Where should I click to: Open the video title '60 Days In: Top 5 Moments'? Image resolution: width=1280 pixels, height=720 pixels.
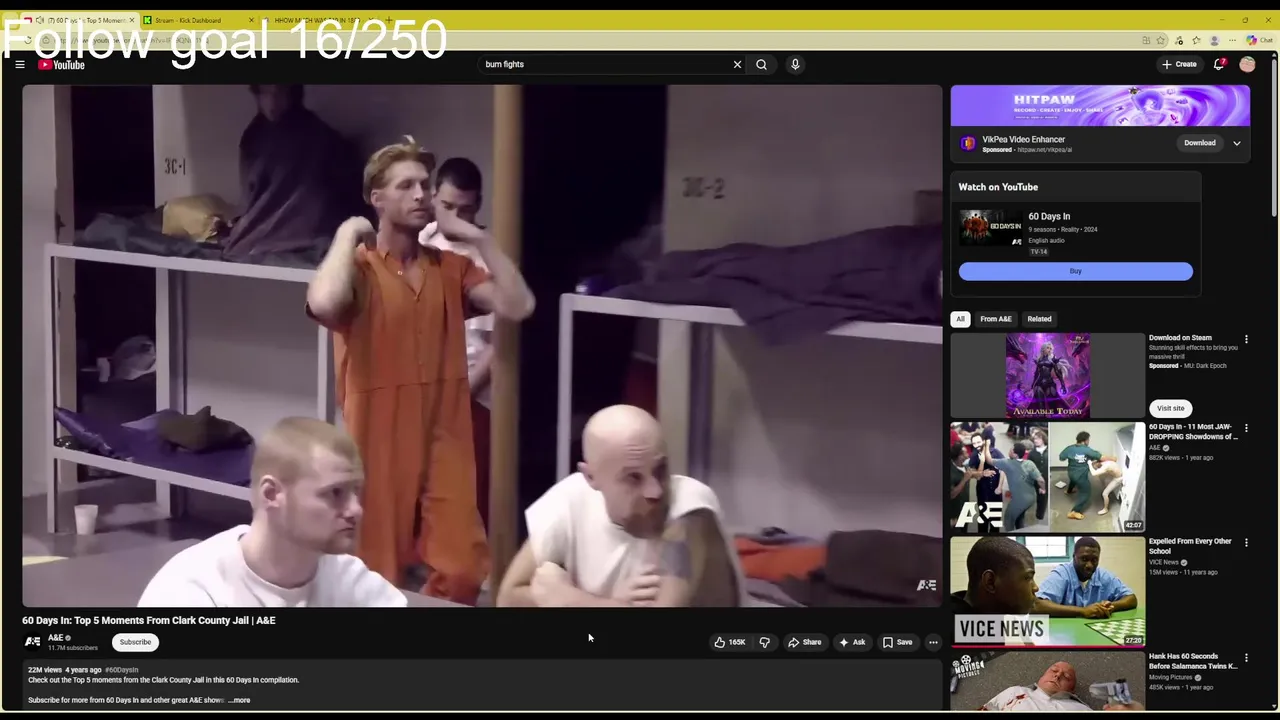pyautogui.click(x=149, y=620)
